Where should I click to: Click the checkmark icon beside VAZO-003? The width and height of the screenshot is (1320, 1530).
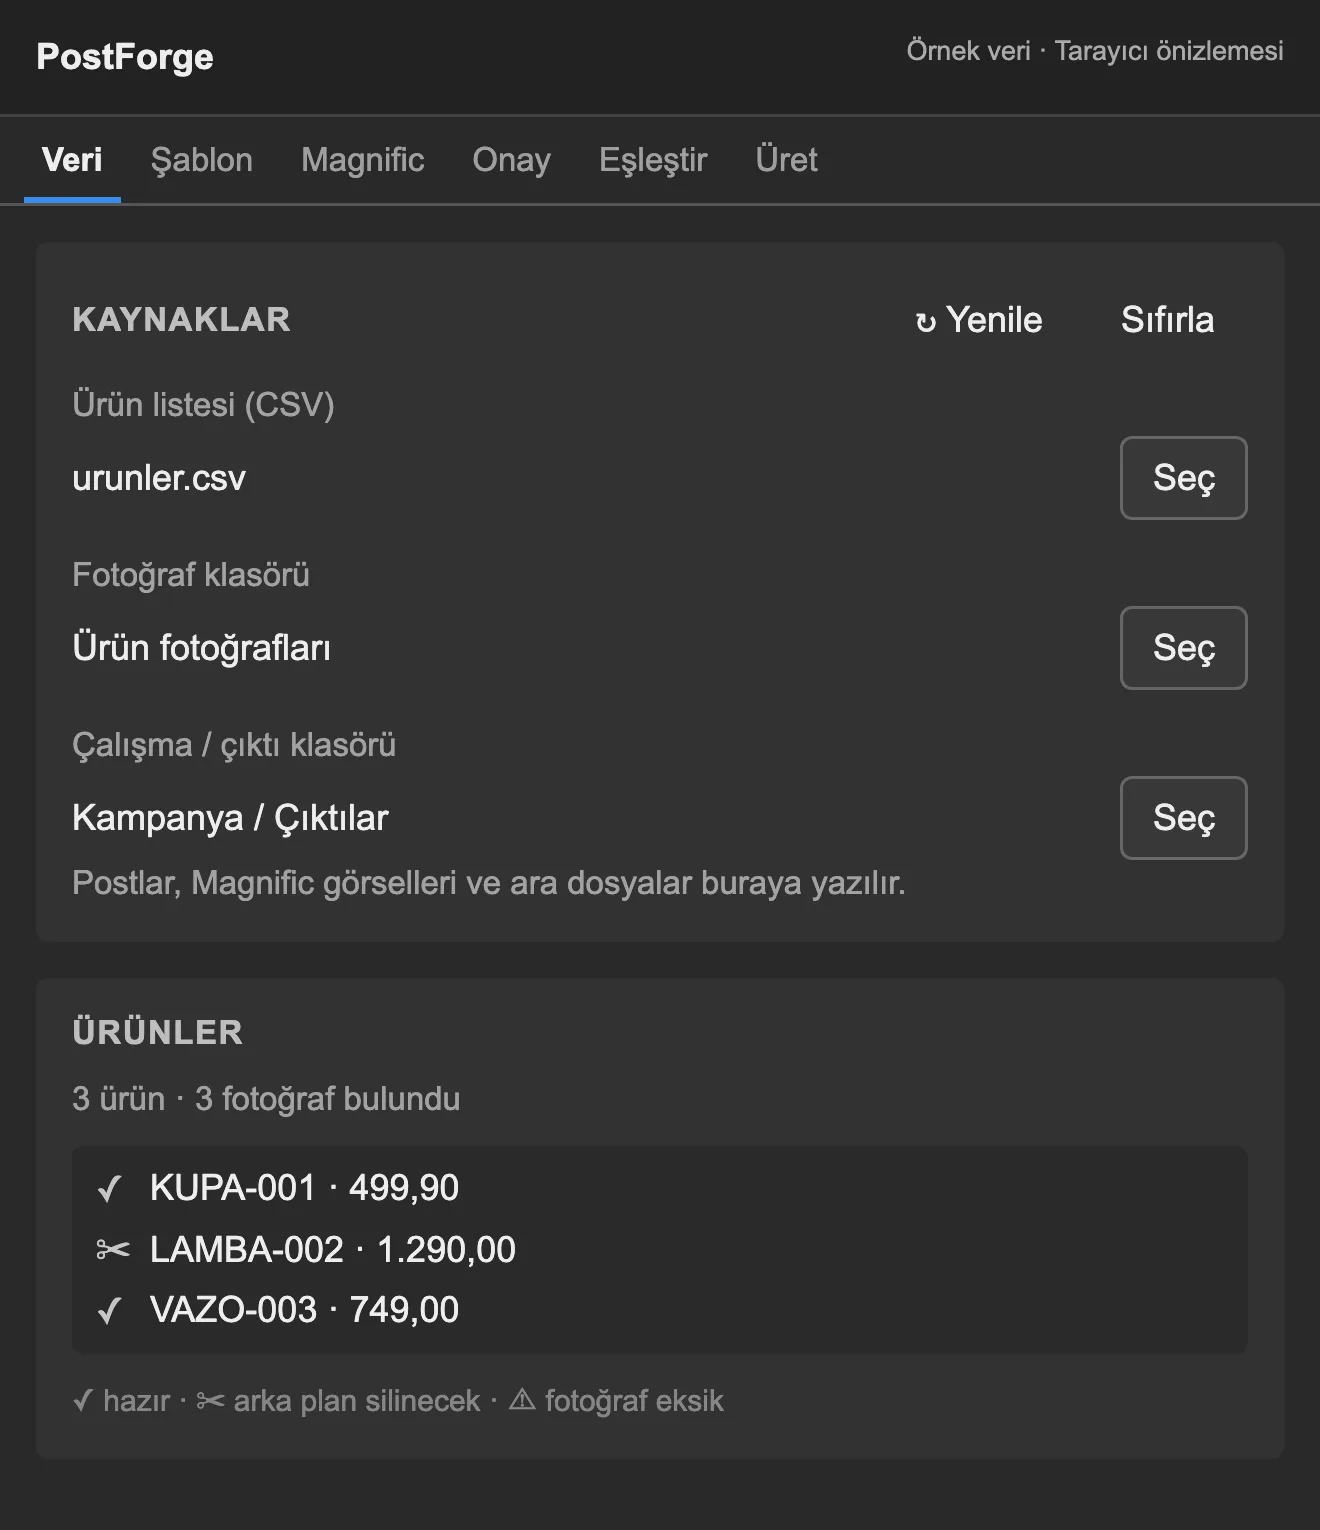(109, 1310)
